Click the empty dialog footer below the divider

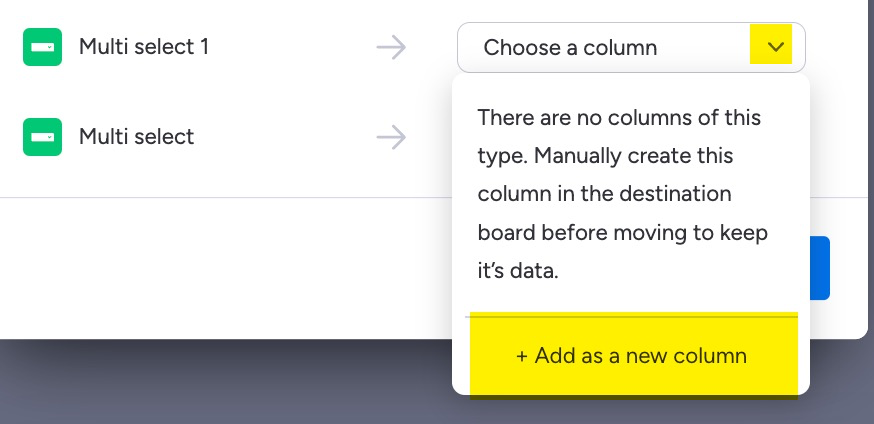coord(220,268)
